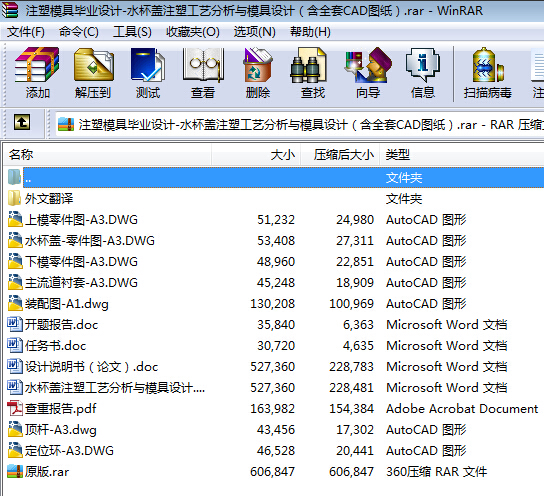Click size value 51,232
Viewport: 544px width, 496px height.
click(x=276, y=220)
